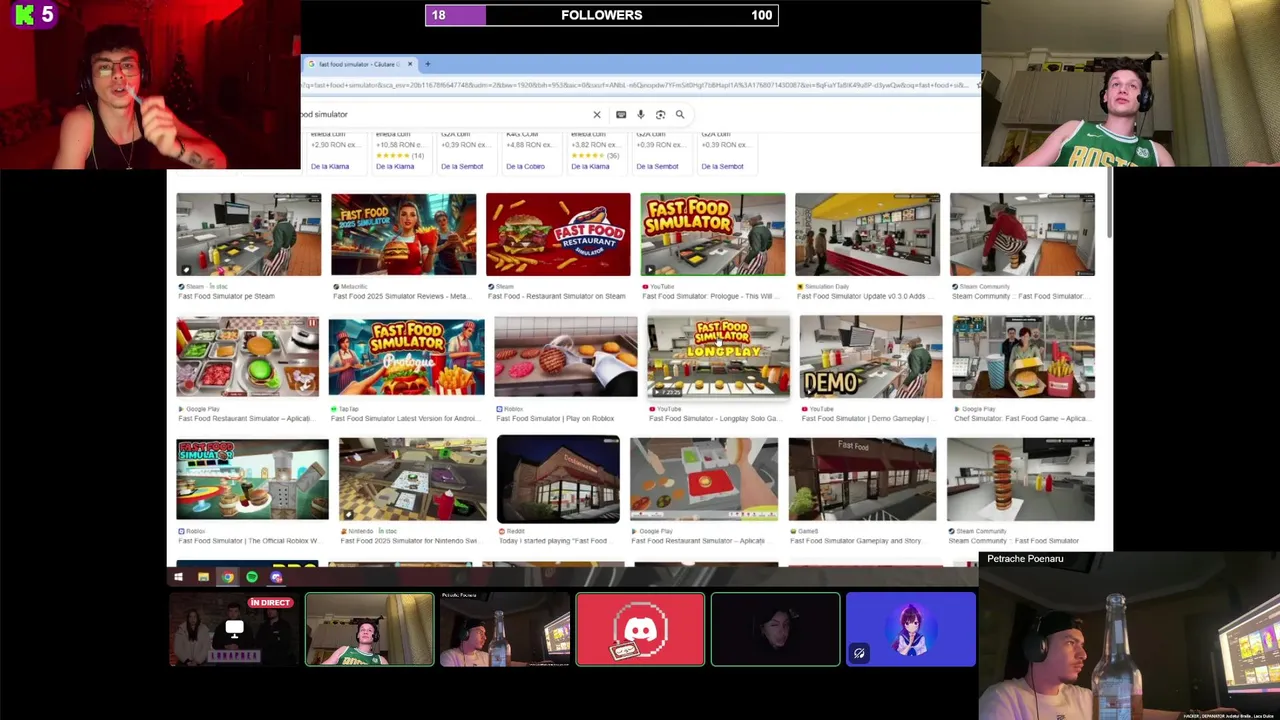Select the dark webcam participant tile
The image size is (1280, 720).
776,630
